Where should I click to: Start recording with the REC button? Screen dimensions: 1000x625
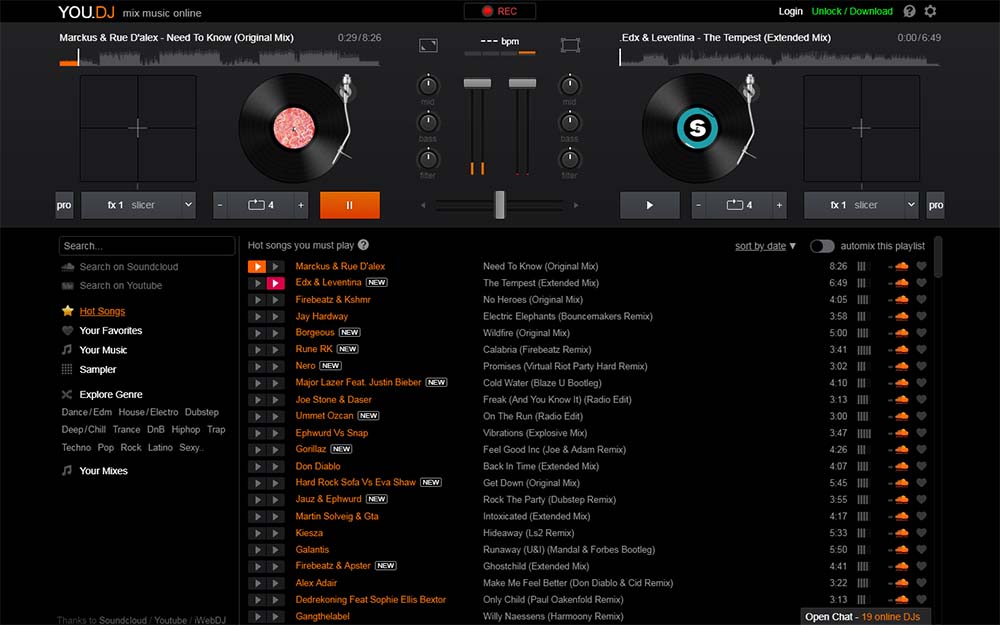click(x=500, y=11)
